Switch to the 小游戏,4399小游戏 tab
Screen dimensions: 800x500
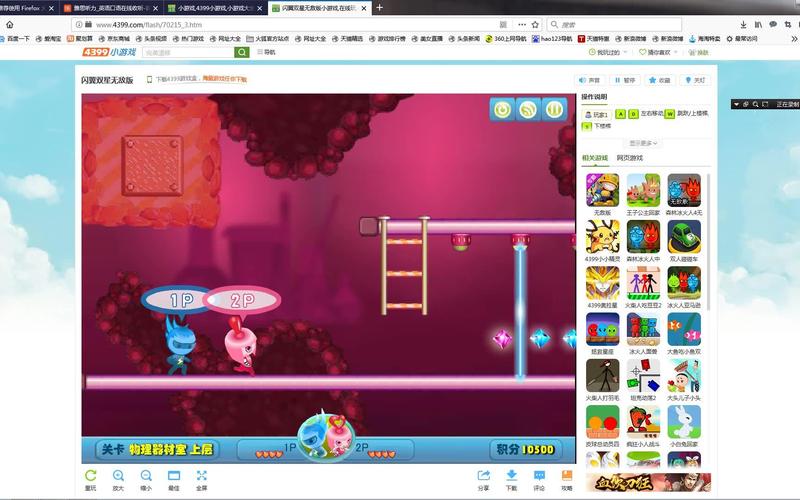pyautogui.click(x=215, y=8)
